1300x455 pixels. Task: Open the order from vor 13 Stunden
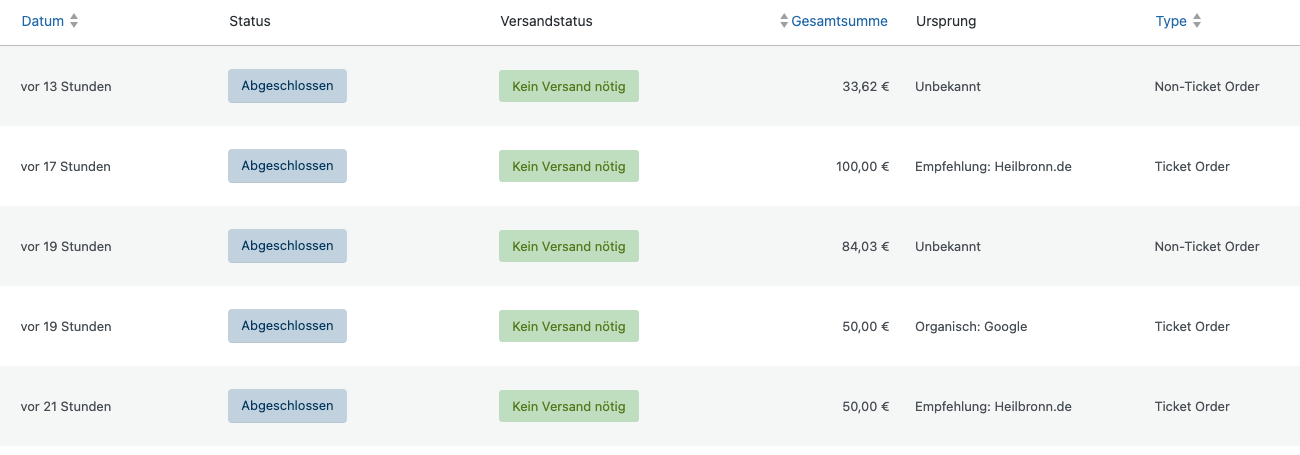point(66,86)
